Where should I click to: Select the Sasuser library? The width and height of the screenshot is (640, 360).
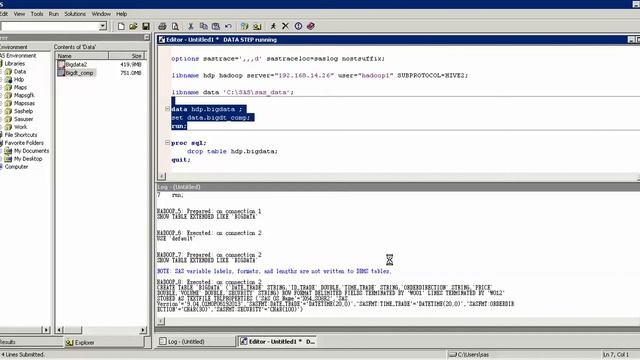click(24, 119)
